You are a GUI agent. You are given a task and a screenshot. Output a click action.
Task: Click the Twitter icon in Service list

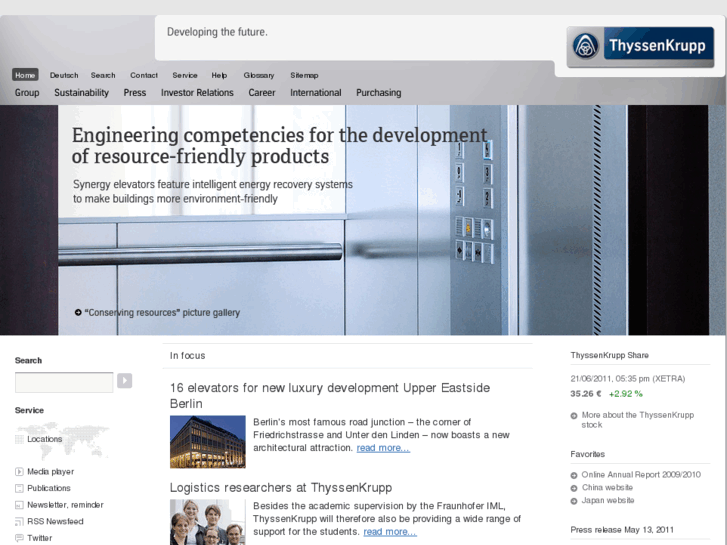19,538
